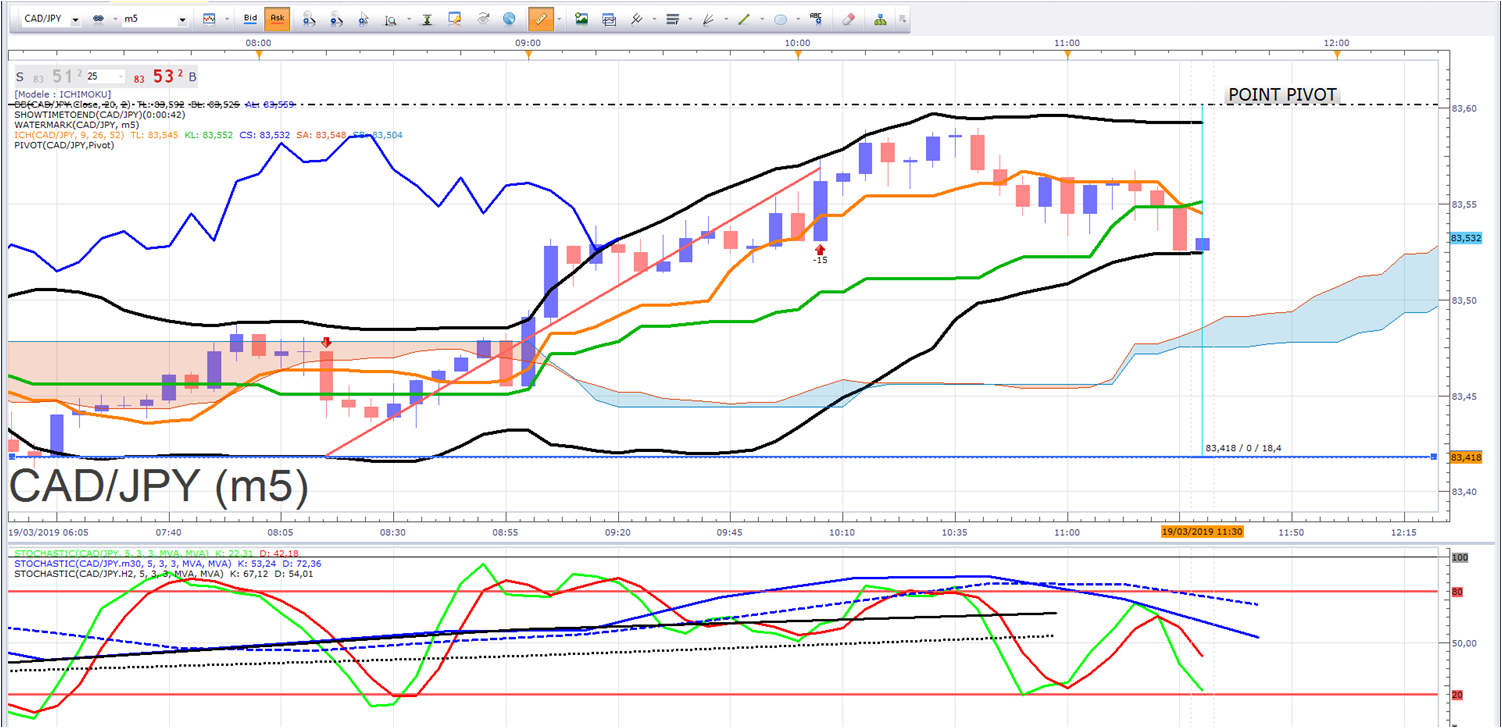The image size is (1502, 728).
Task: Toggle the Ask price button
Action: [x=277, y=19]
